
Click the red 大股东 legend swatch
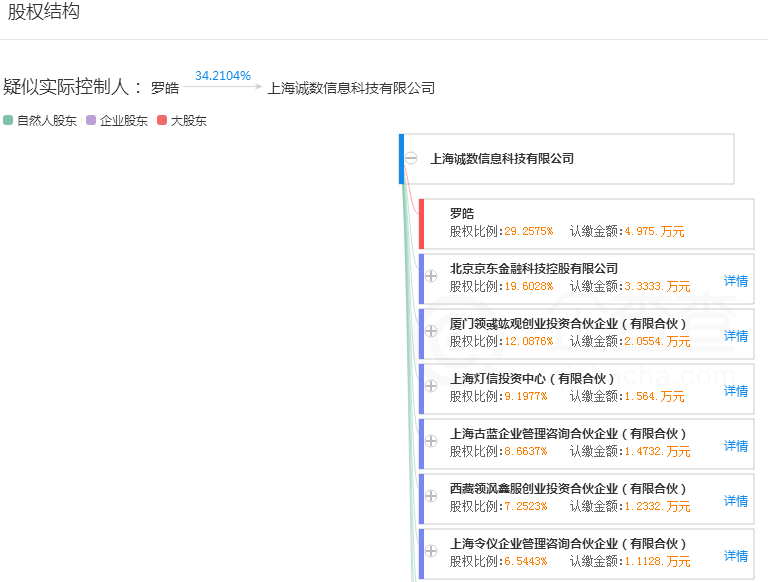162,120
